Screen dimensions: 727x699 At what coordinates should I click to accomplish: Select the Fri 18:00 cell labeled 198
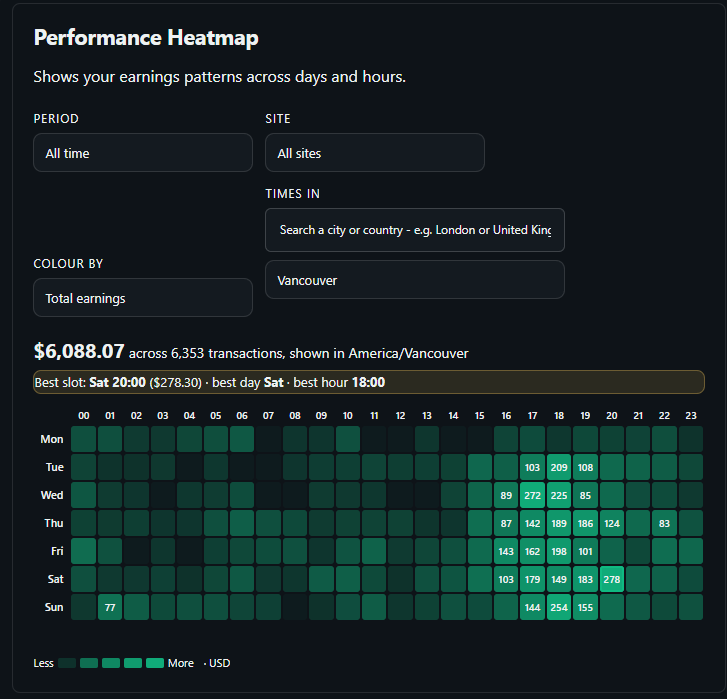coord(559,551)
